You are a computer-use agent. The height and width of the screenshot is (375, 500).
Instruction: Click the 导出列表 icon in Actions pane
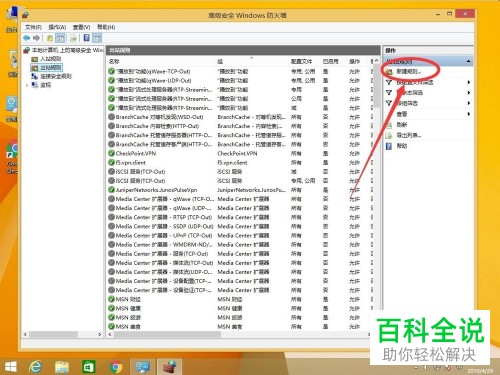(x=389, y=136)
